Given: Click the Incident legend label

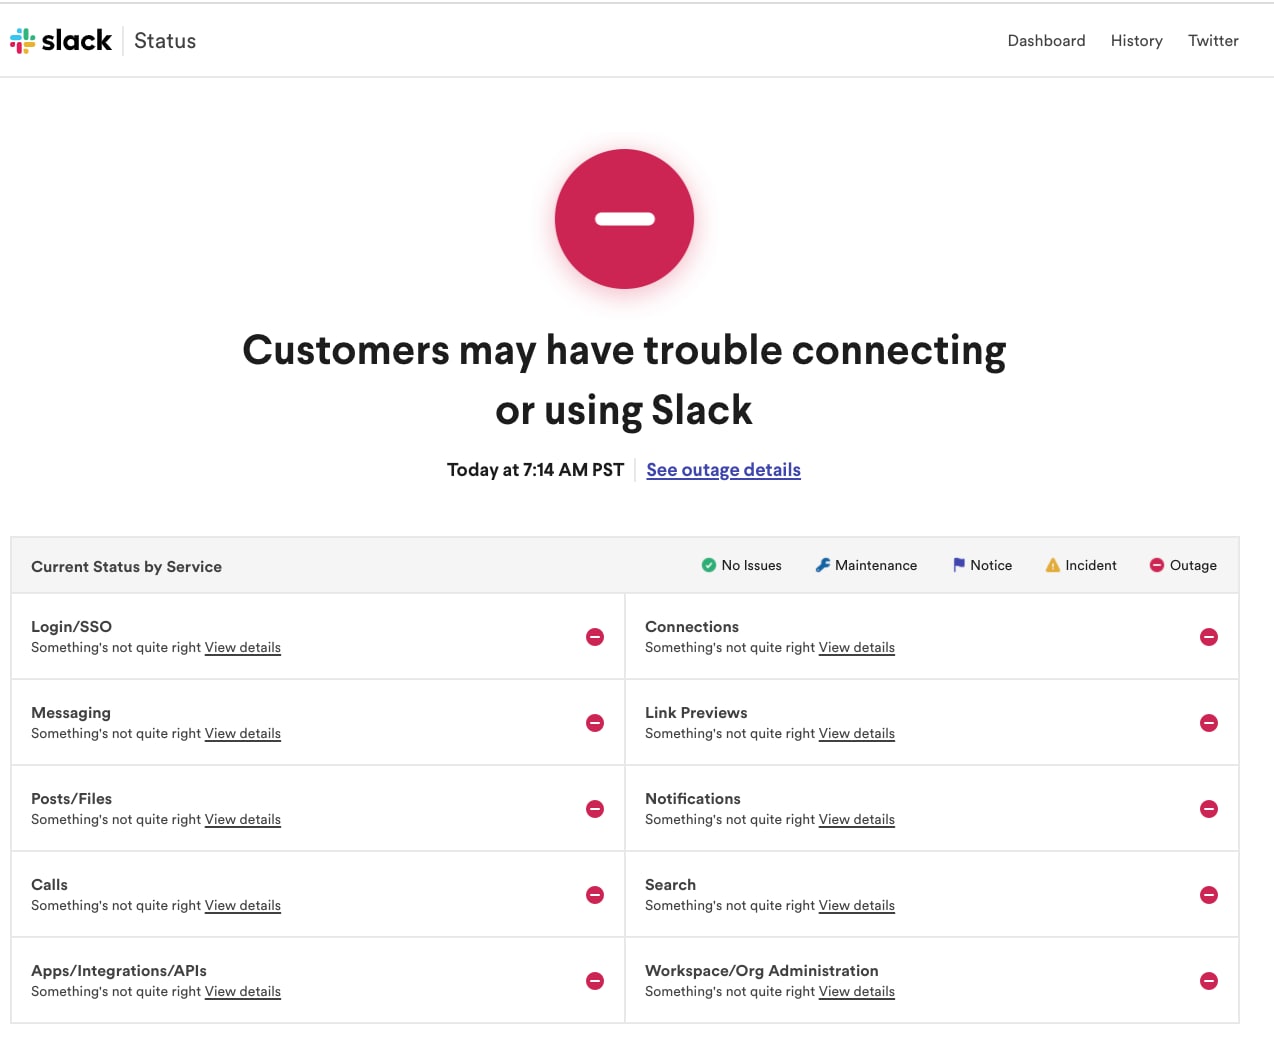Looking at the screenshot, I should click(x=1091, y=565).
